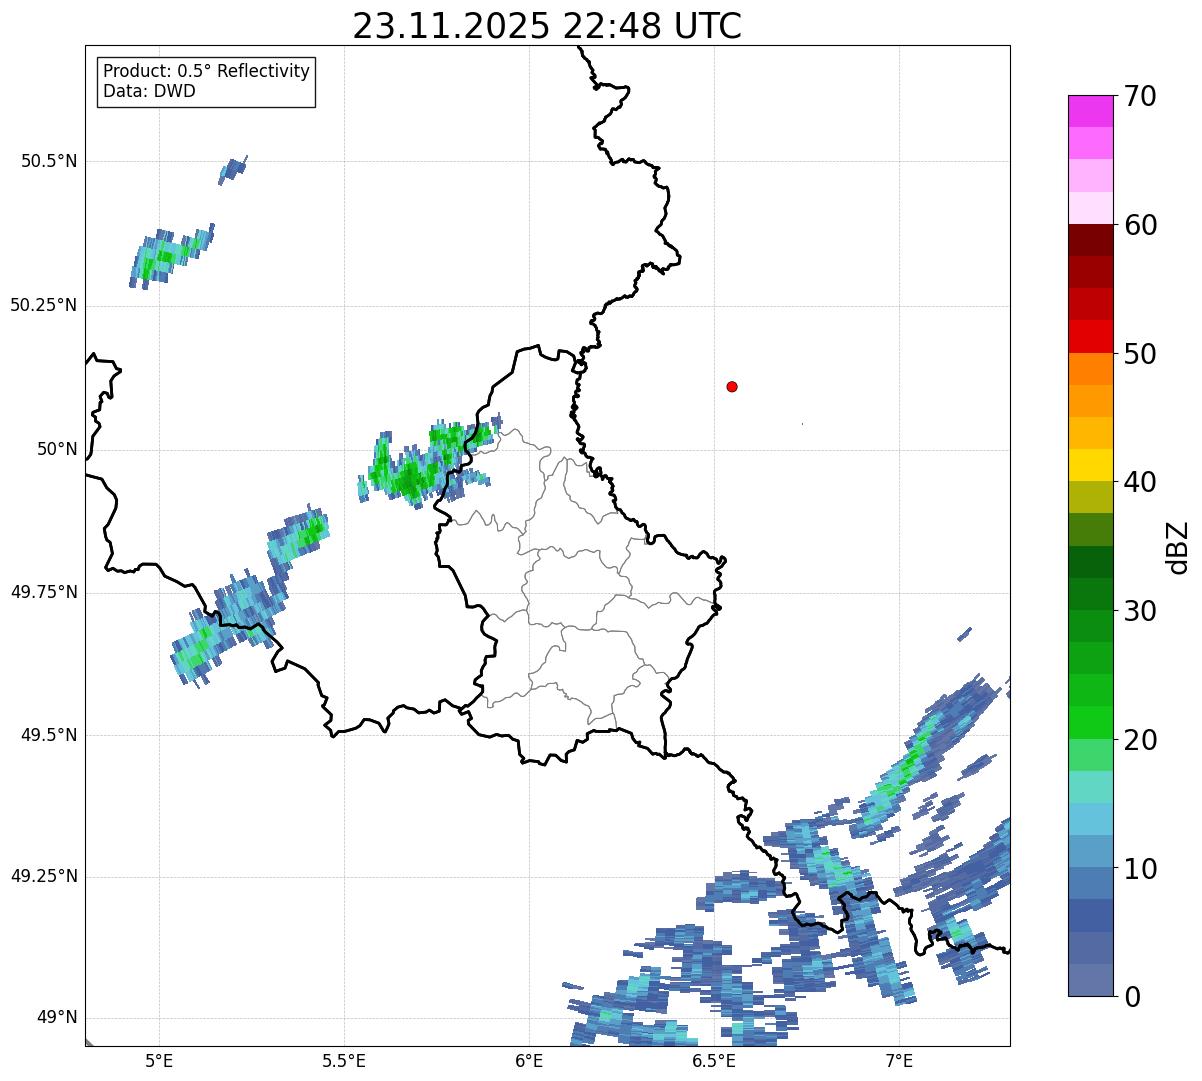This screenshot has height=1081, width=1202.
Task: Click the colorbar tick label 60
Action: pos(1140,225)
